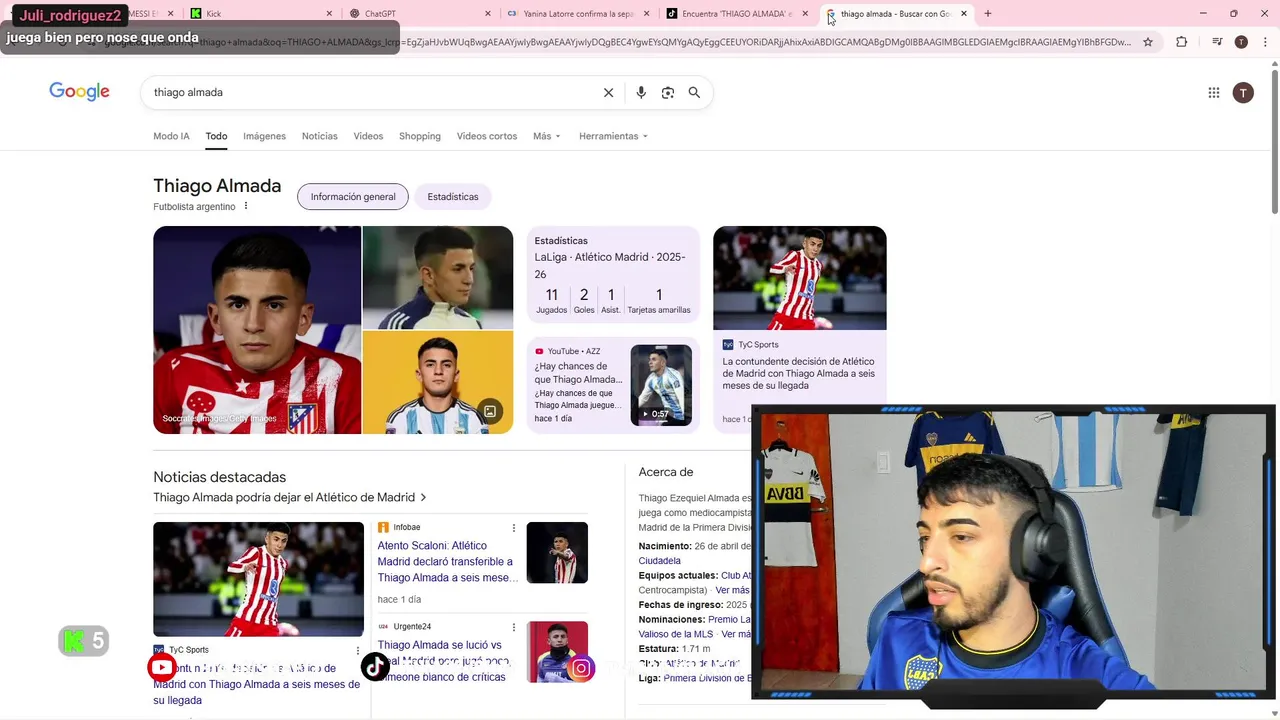Expand the Herramientas dropdown
Viewport: 1280px width, 720px height.
click(x=613, y=136)
